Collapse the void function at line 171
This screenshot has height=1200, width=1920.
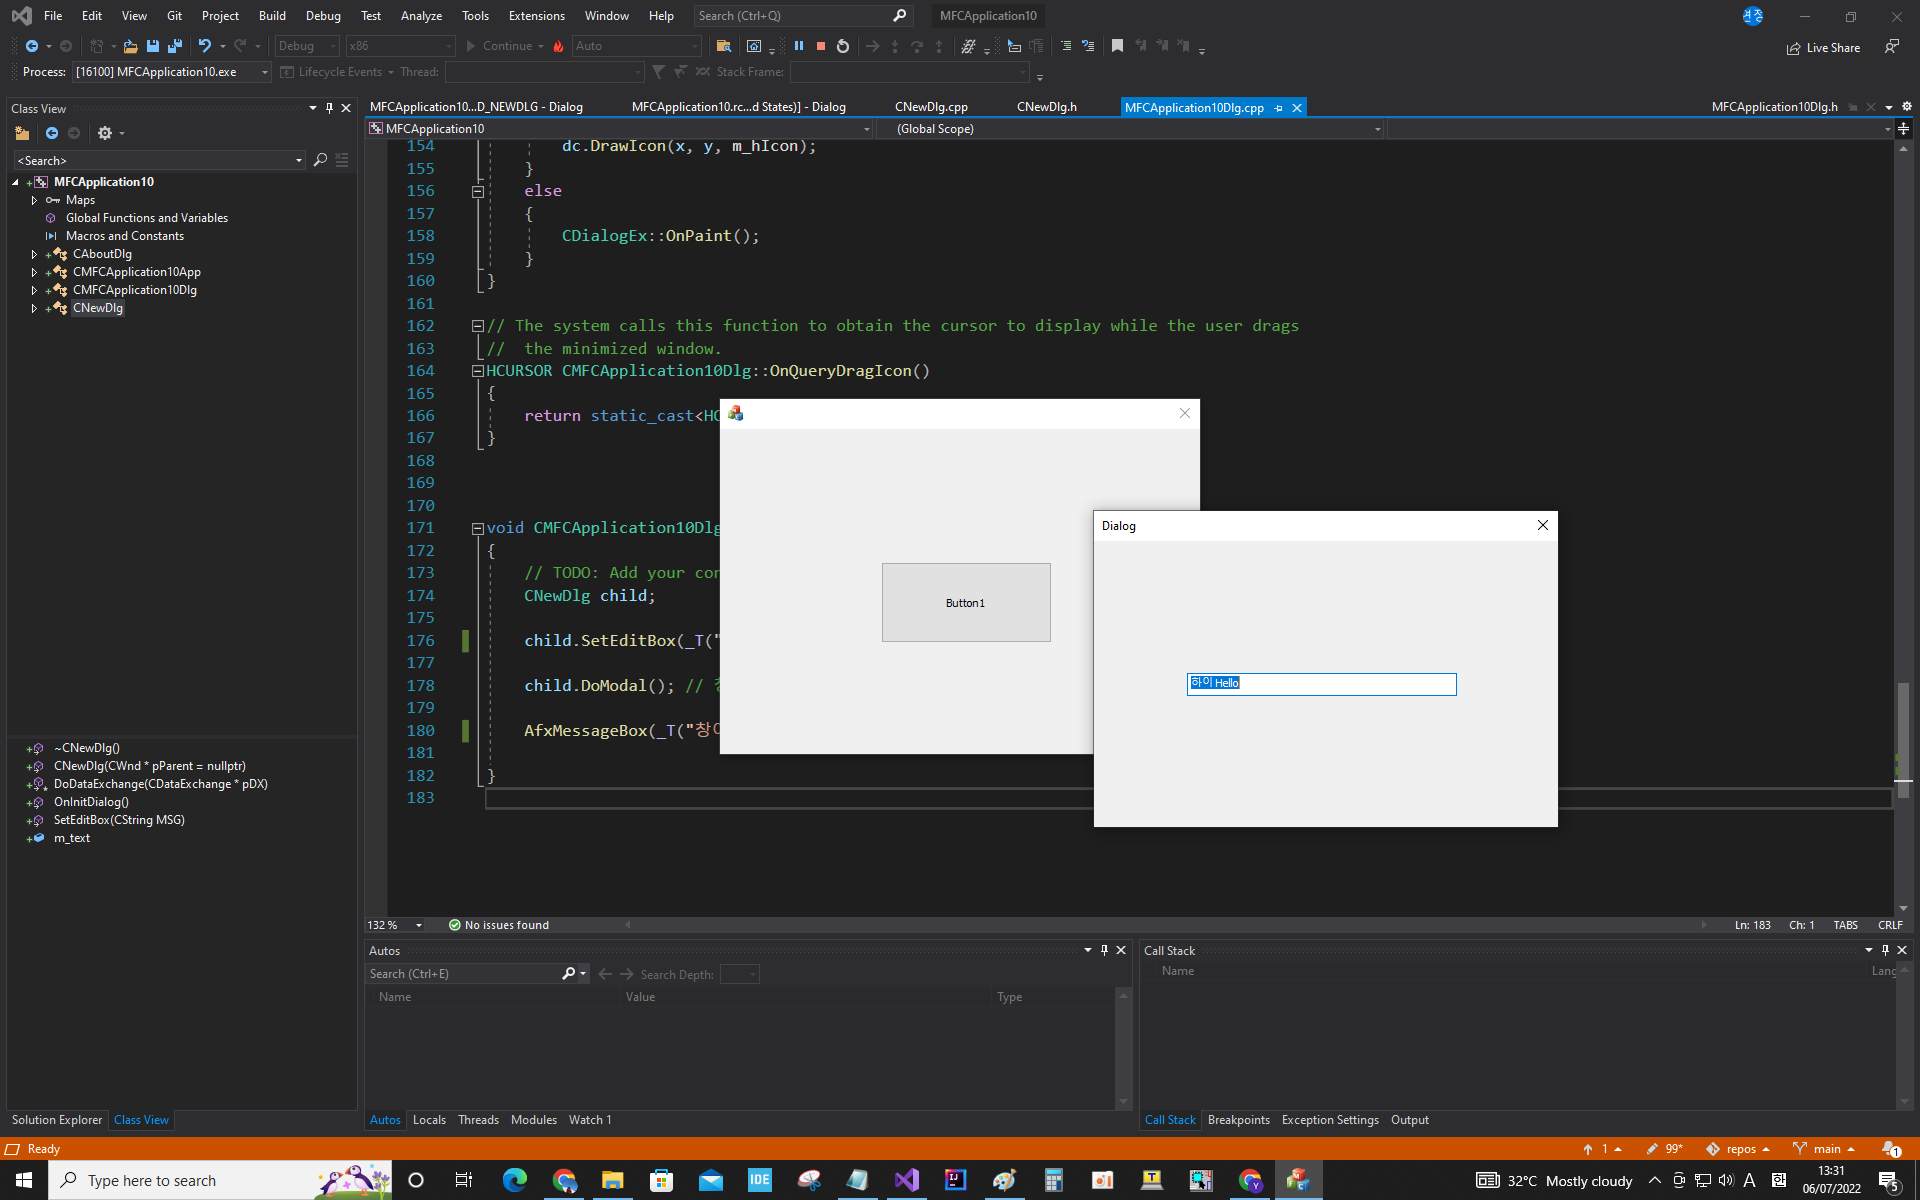[478, 528]
